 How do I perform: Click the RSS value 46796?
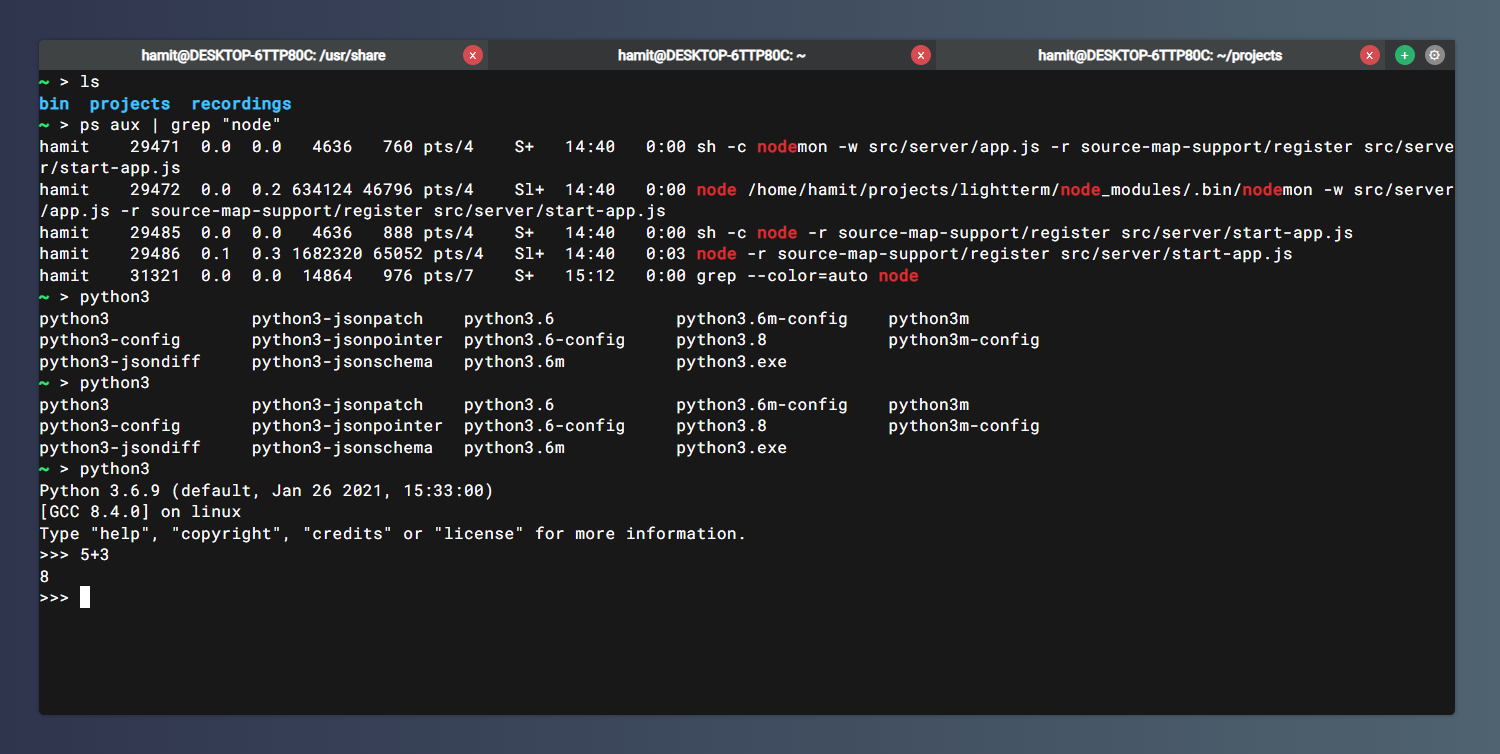388,190
